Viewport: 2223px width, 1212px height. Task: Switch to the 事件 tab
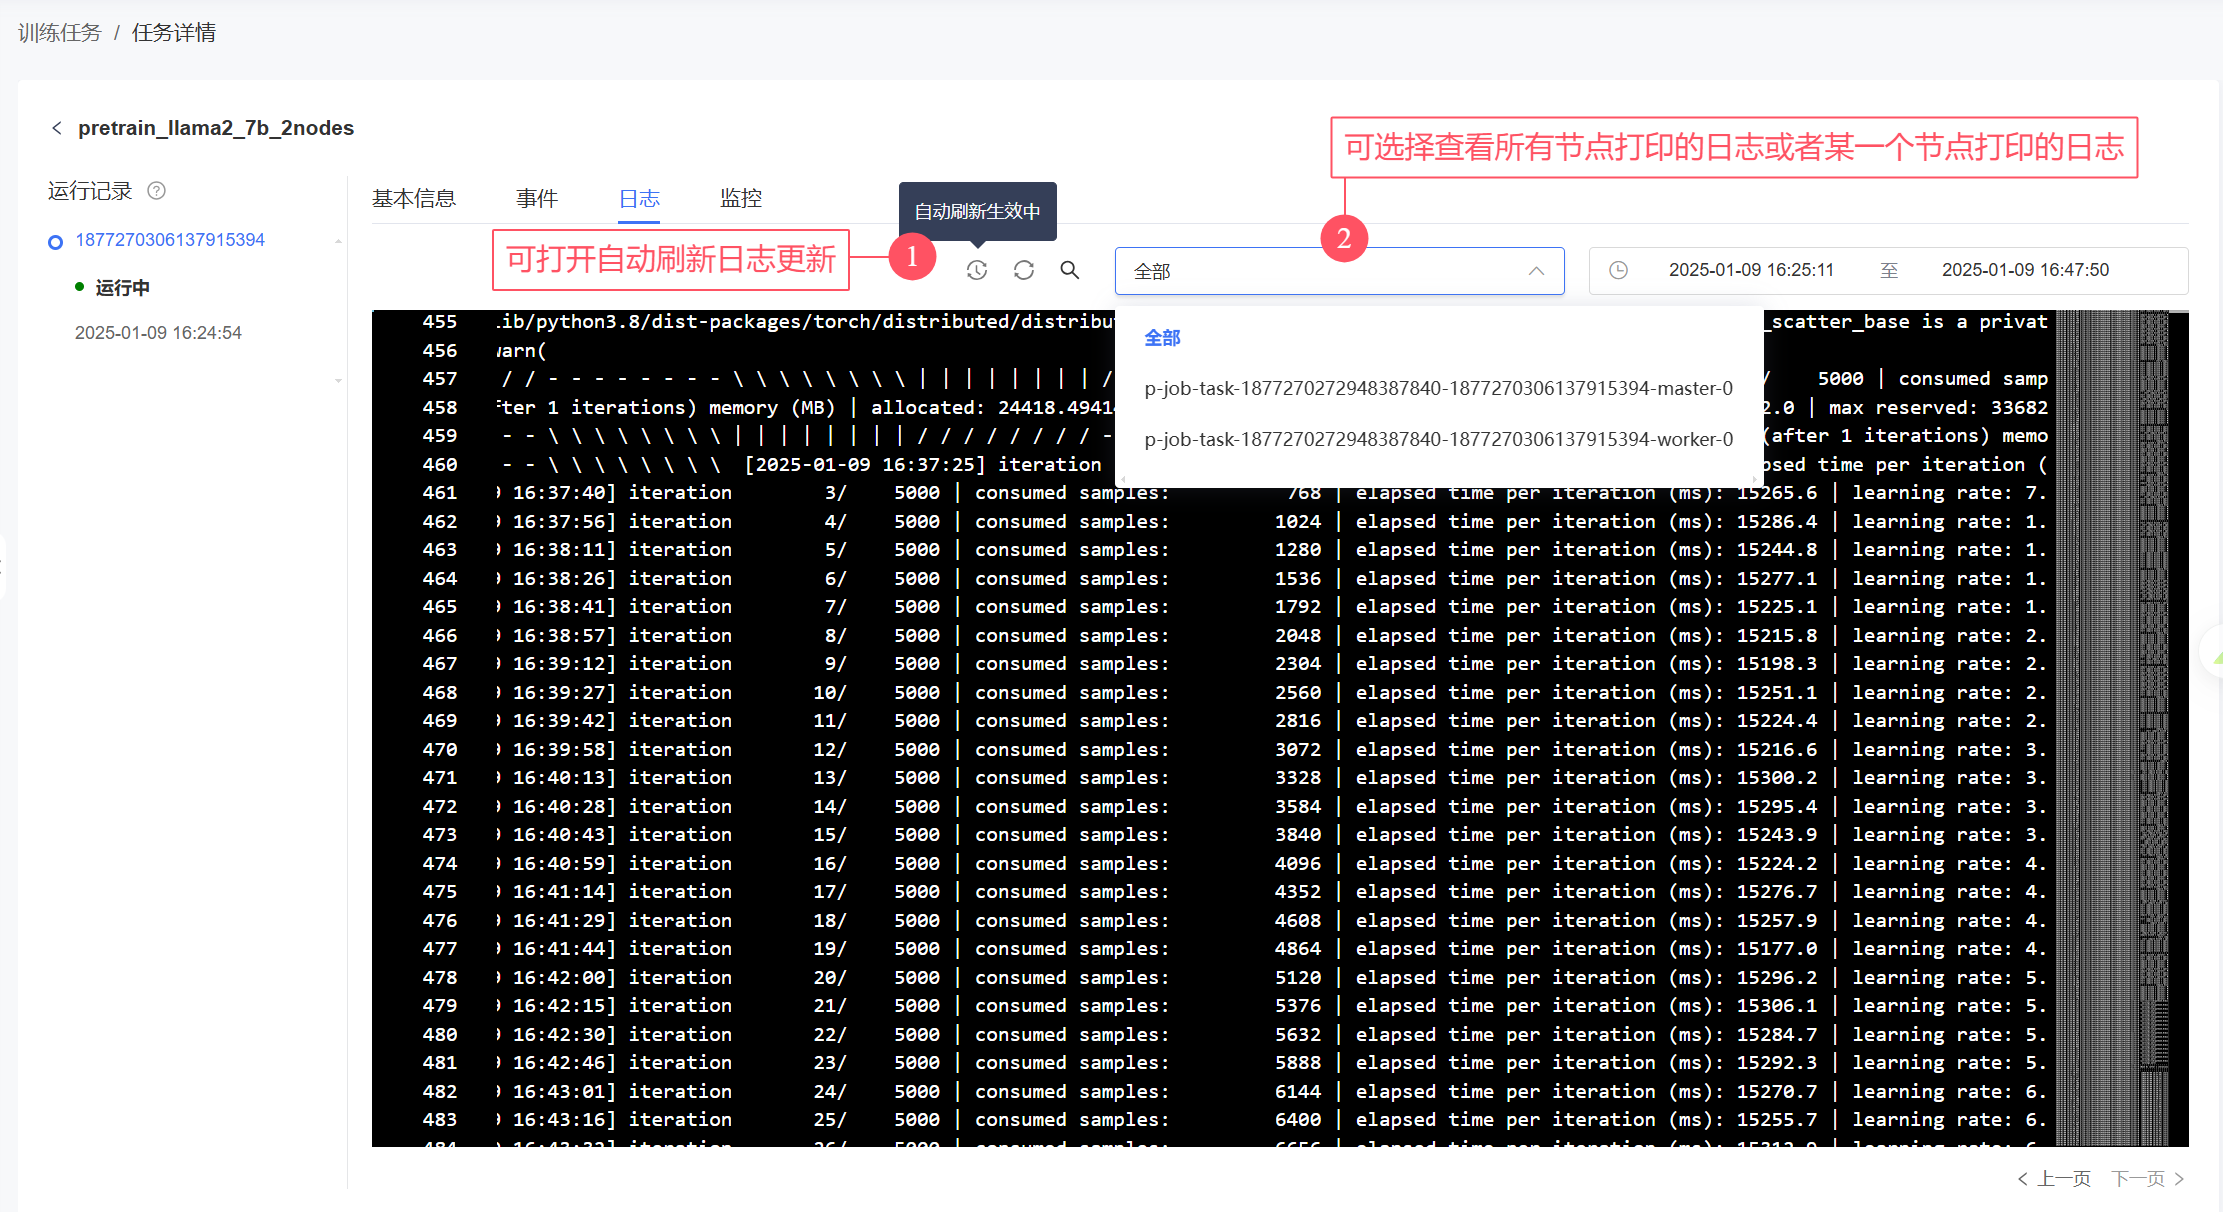coord(537,198)
